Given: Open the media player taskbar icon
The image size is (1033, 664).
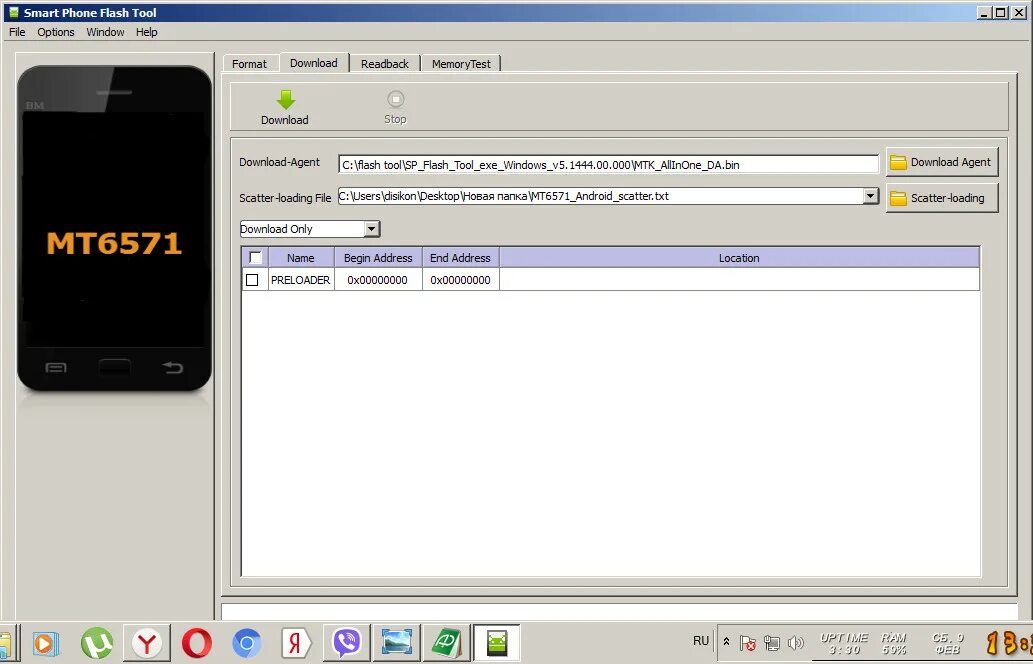Looking at the screenshot, I should click(x=46, y=643).
